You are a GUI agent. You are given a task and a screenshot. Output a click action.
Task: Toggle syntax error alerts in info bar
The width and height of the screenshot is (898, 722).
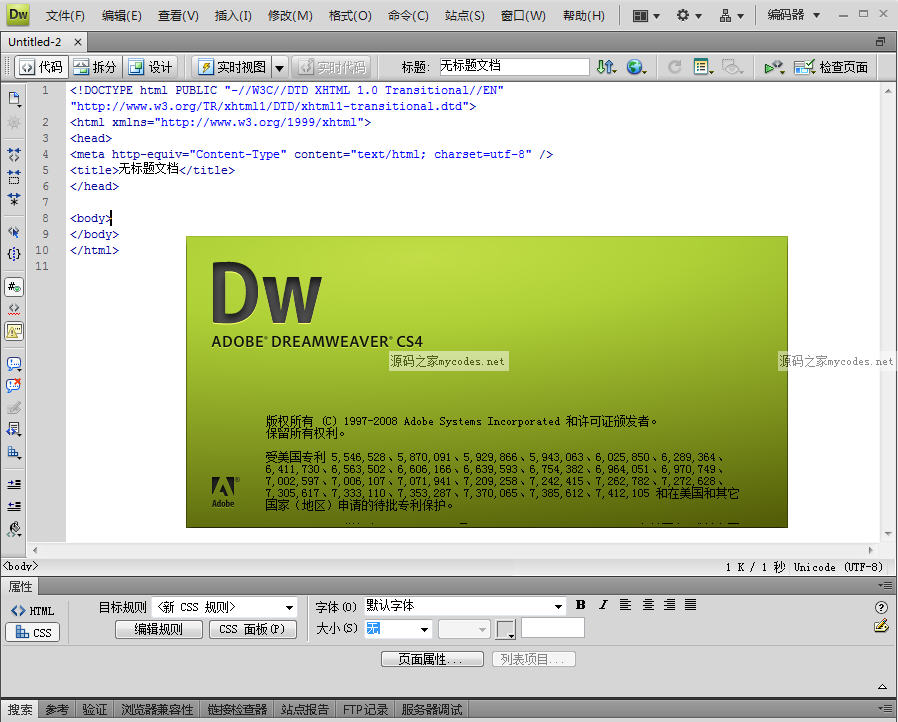(x=14, y=331)
